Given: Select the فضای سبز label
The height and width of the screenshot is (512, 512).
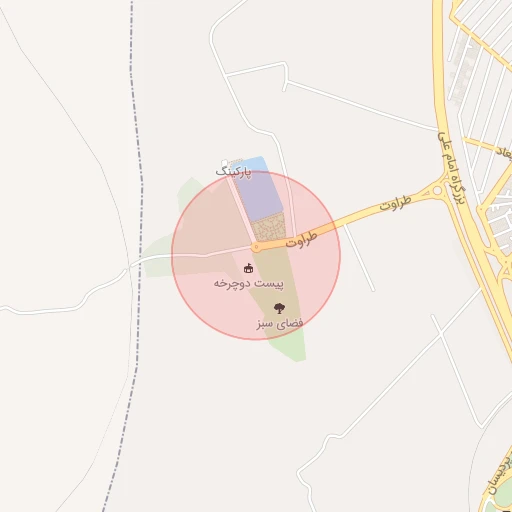Looking at the screenshot, I should pos(280,323).
